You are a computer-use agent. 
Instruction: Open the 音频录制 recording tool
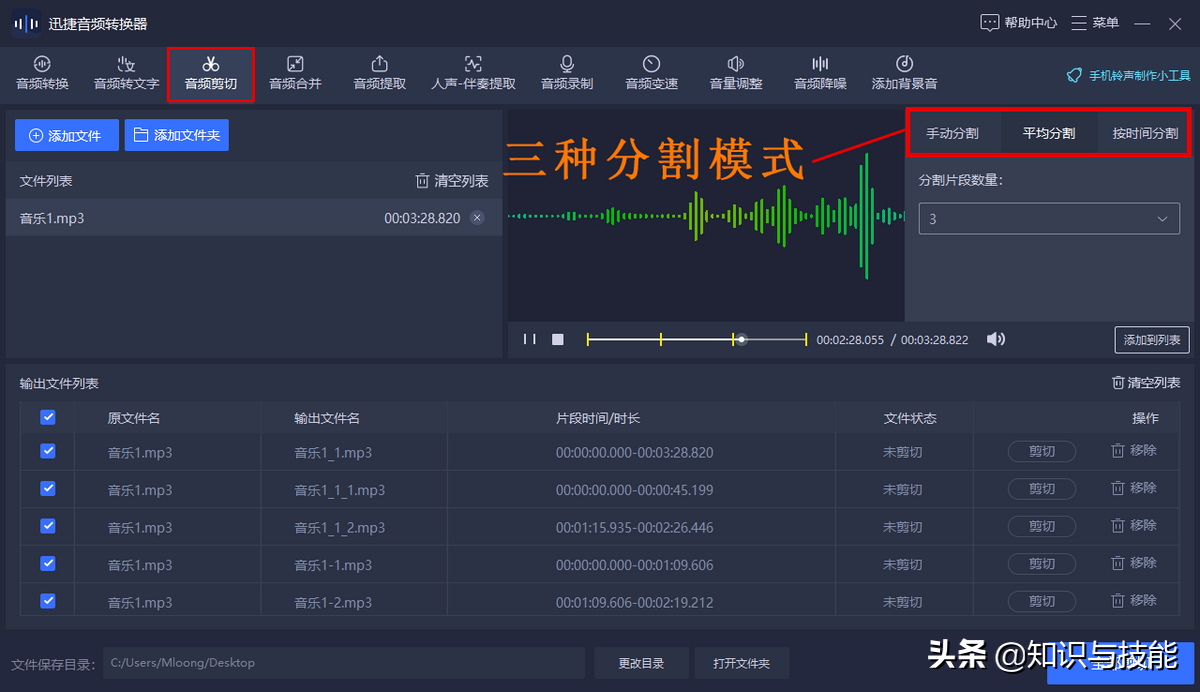click(x=567, y=73)
